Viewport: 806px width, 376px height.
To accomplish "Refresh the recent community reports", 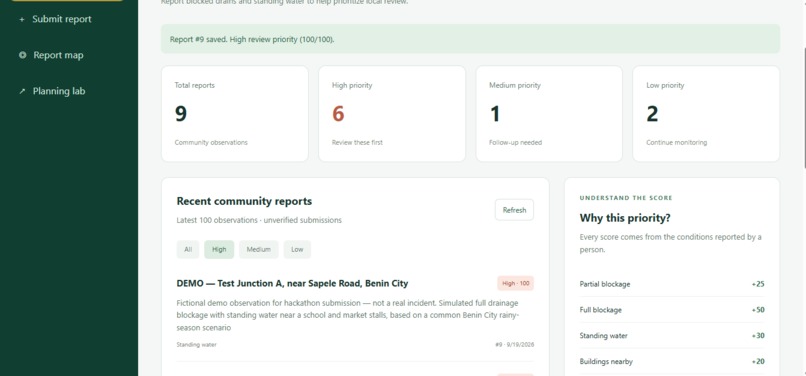I will point(514,210).
